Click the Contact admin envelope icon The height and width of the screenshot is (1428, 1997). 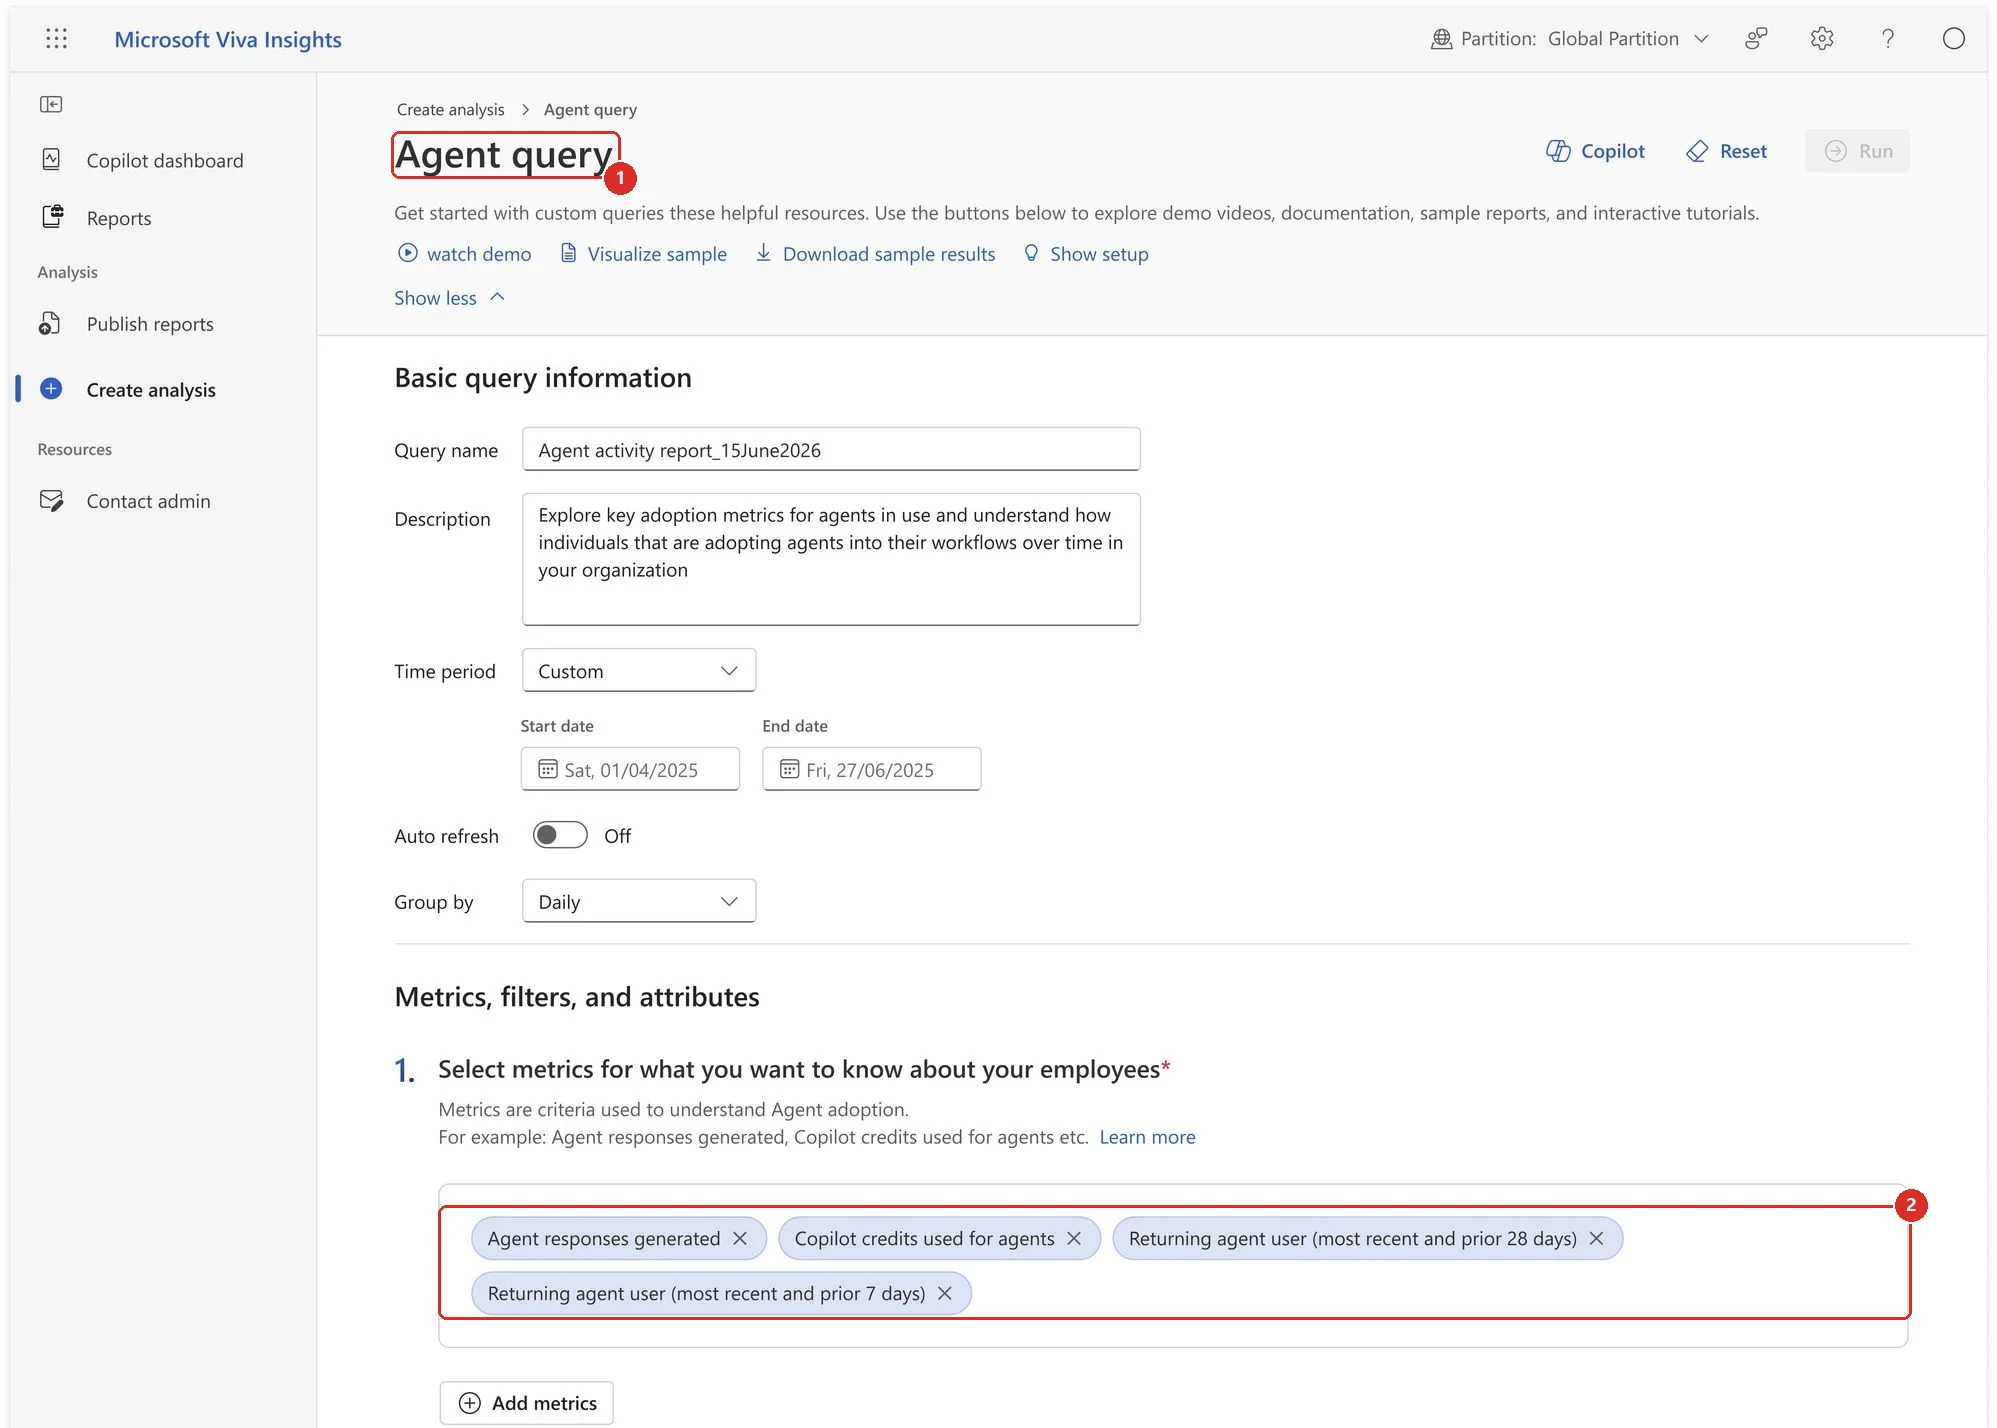[x=51, y=500]
